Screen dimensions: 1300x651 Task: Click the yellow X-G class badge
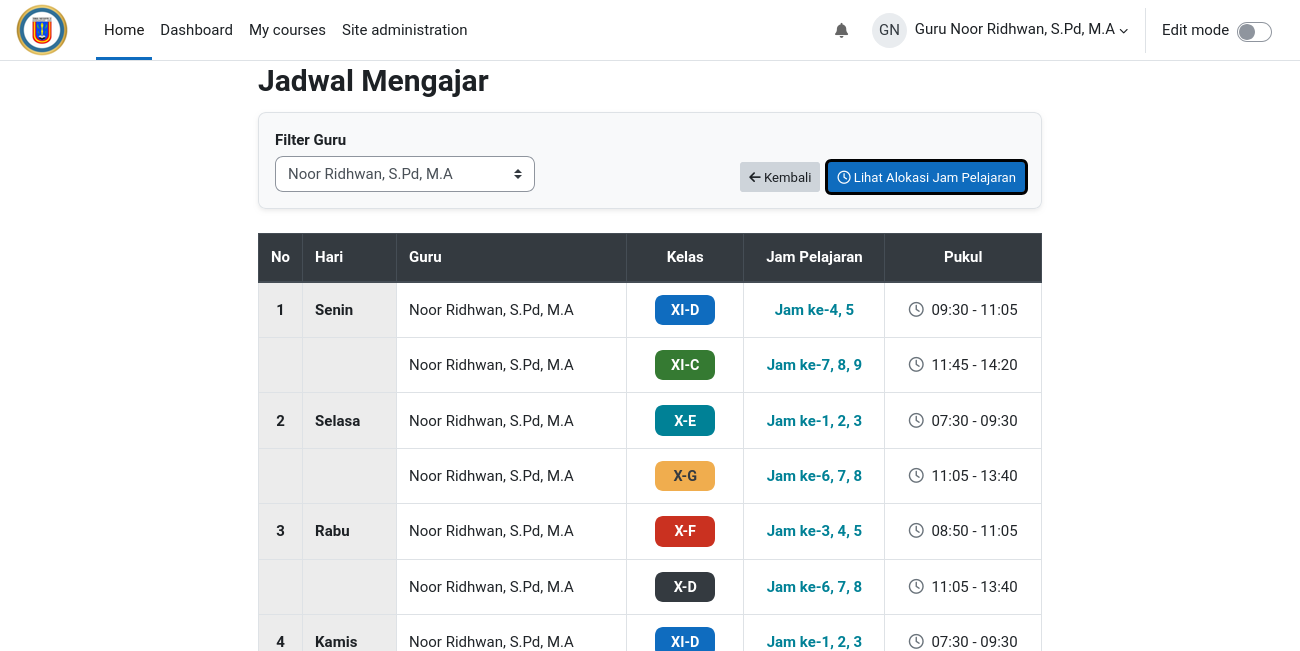[685, 476]
